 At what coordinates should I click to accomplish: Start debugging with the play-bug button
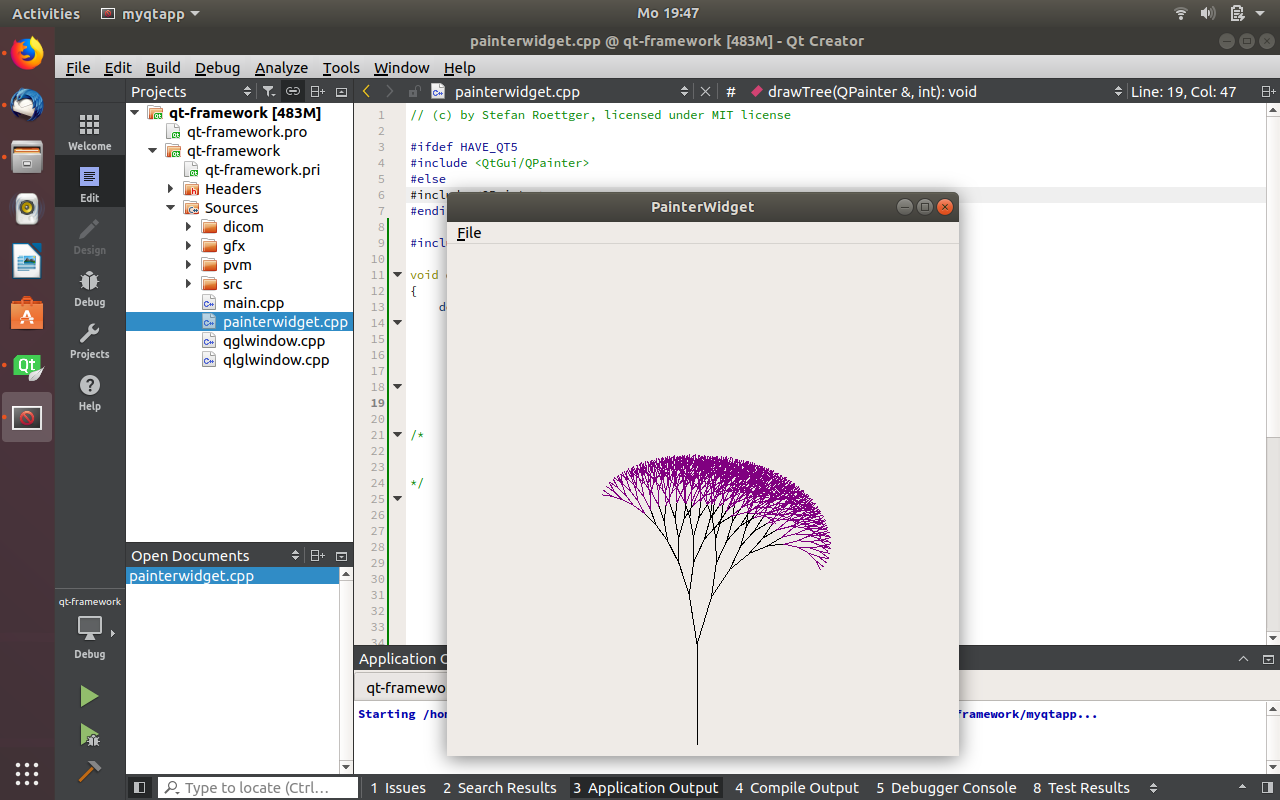(89, 735)
